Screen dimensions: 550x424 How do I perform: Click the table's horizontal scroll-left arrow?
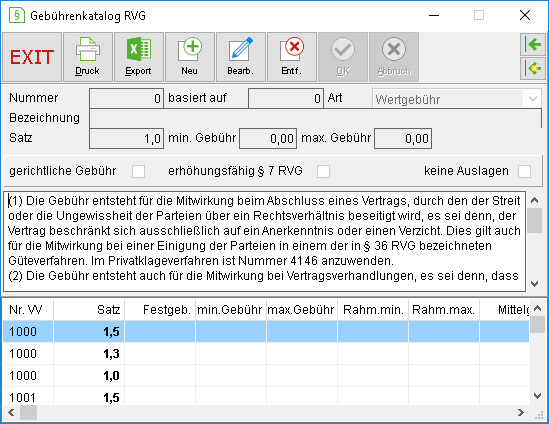[x=11, y=412]
